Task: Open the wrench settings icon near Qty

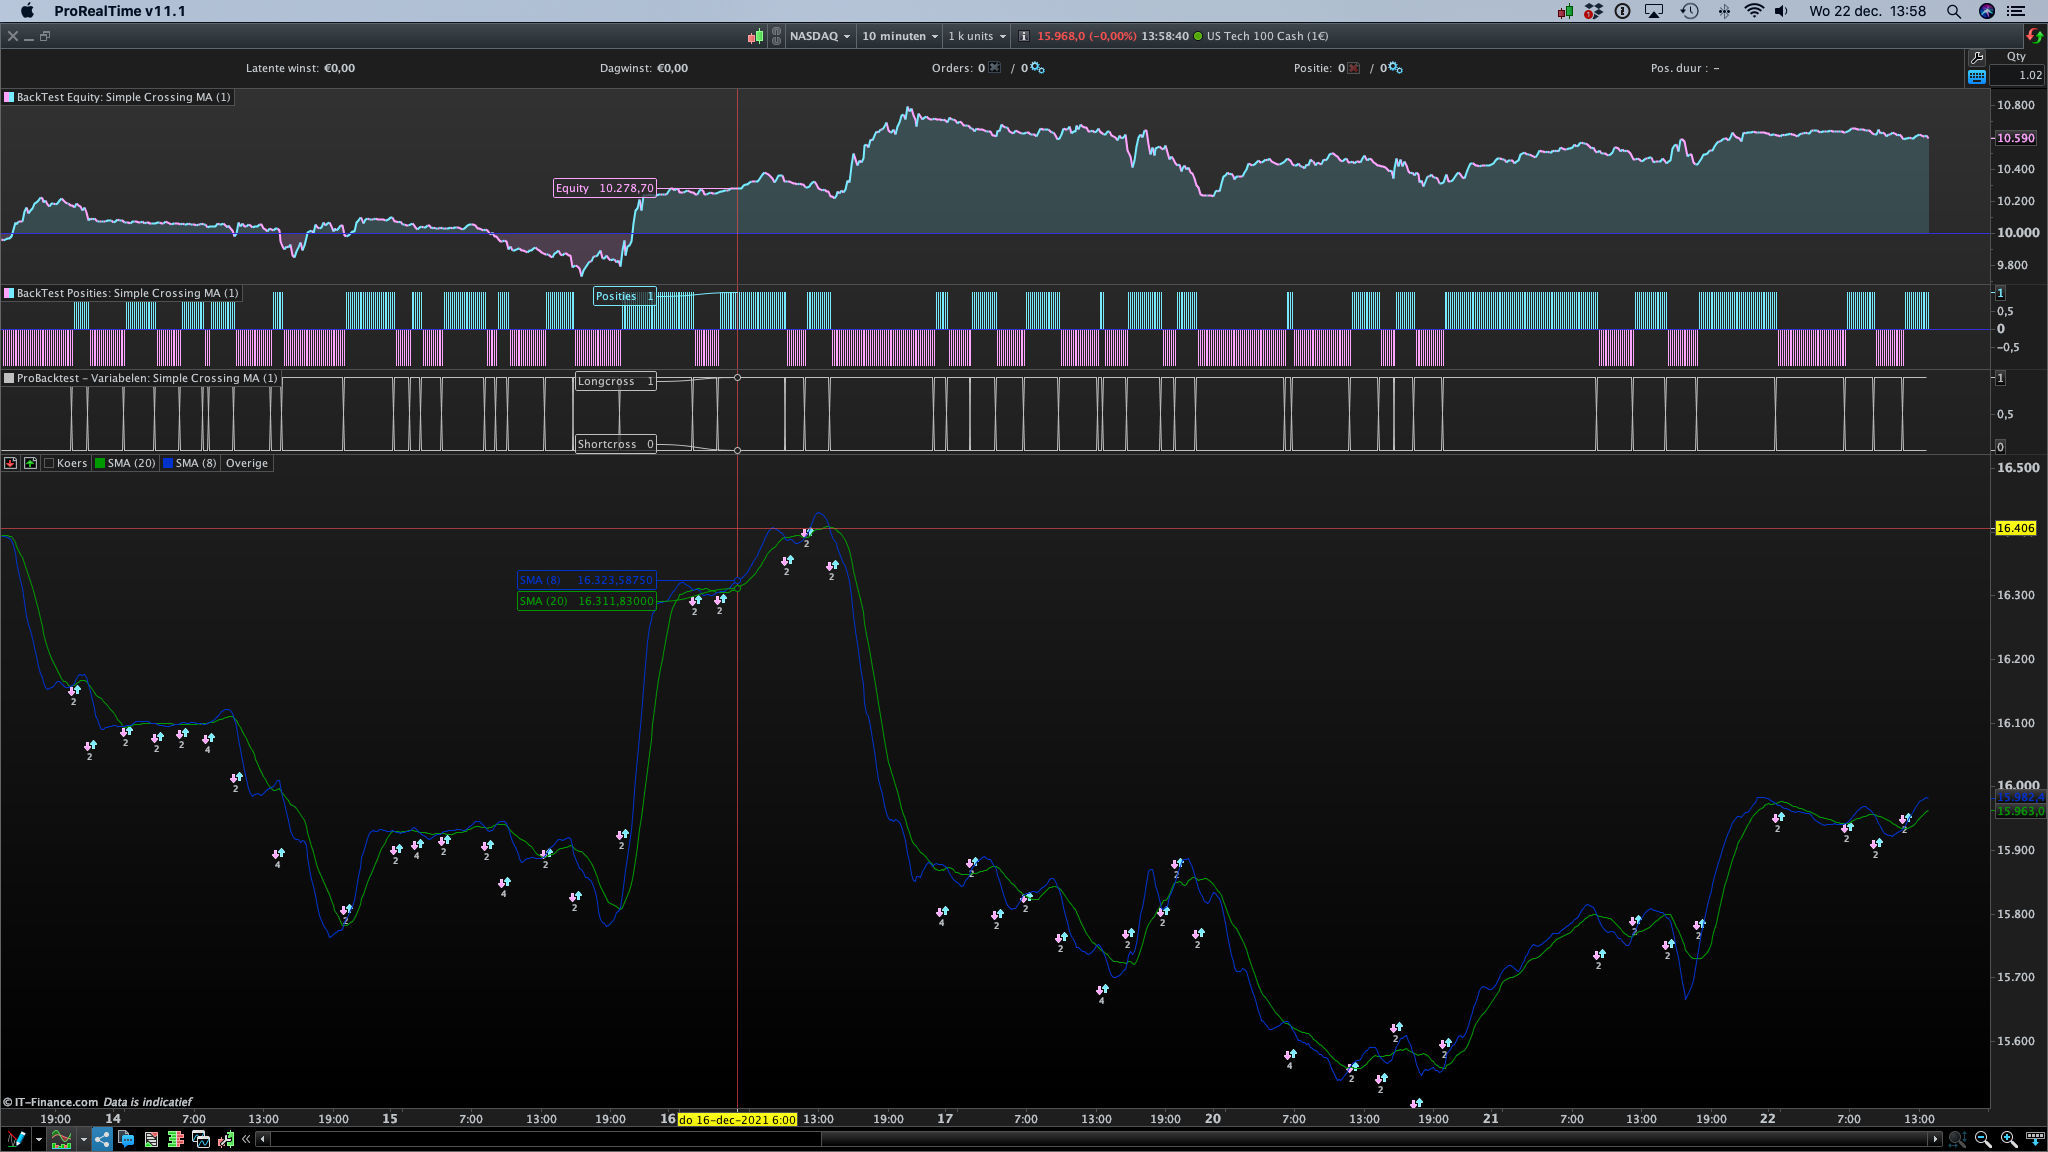Action: (1977, 57)
